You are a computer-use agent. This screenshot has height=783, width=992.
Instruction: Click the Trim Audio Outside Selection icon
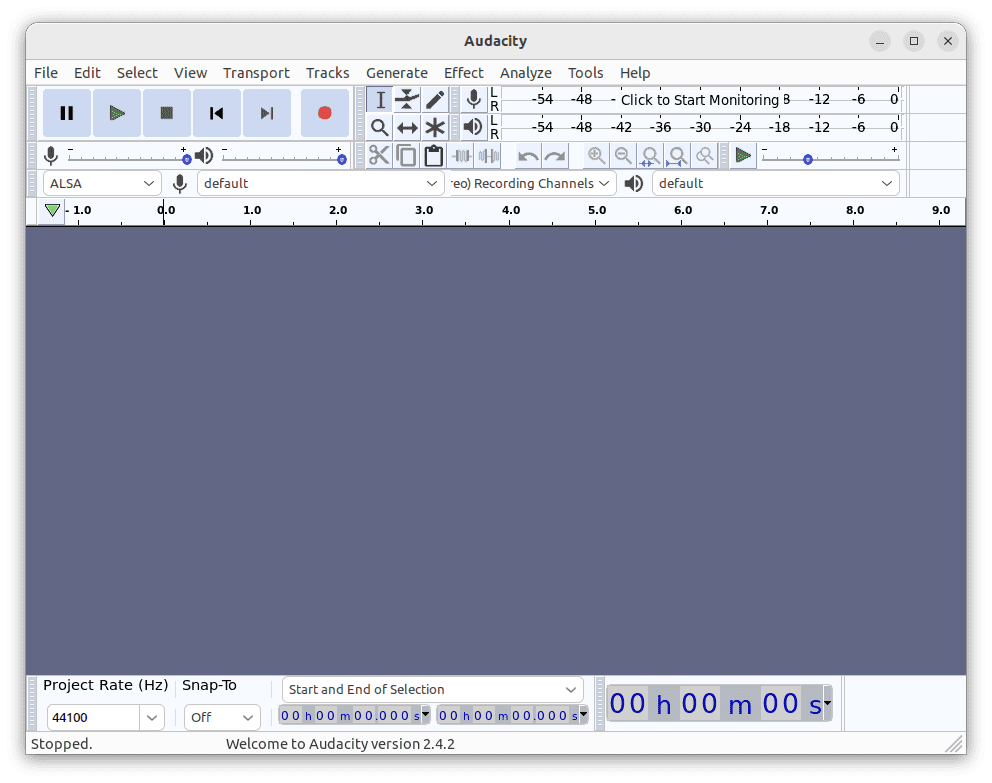coord(461,155)
